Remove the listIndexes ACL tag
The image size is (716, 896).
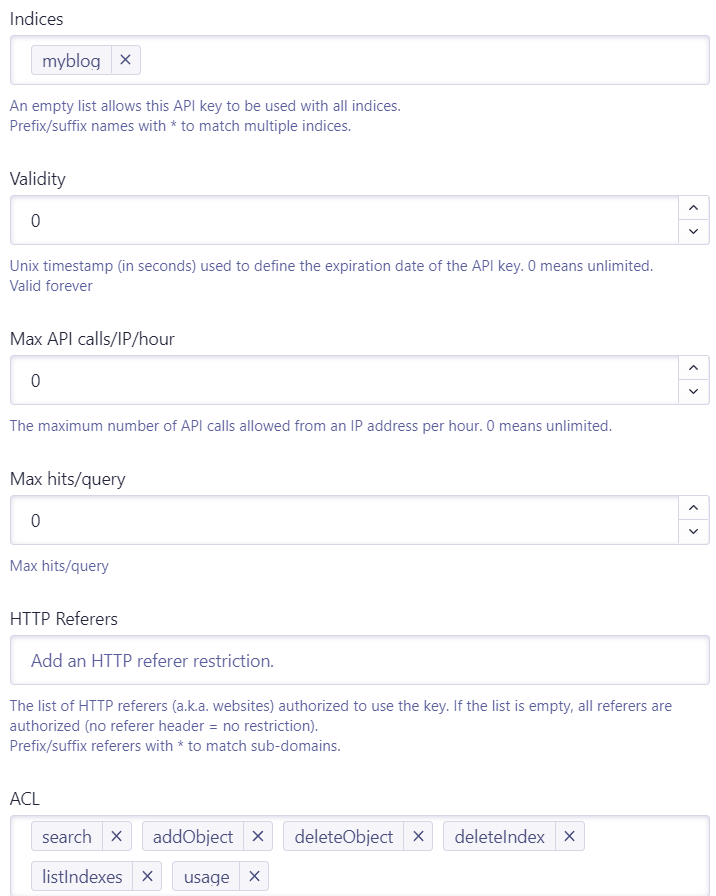click(x=146, y=877)
